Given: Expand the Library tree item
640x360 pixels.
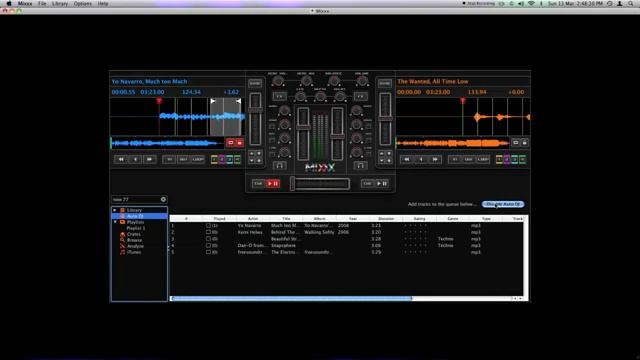Looking at the screenshot, I should 115,210.
